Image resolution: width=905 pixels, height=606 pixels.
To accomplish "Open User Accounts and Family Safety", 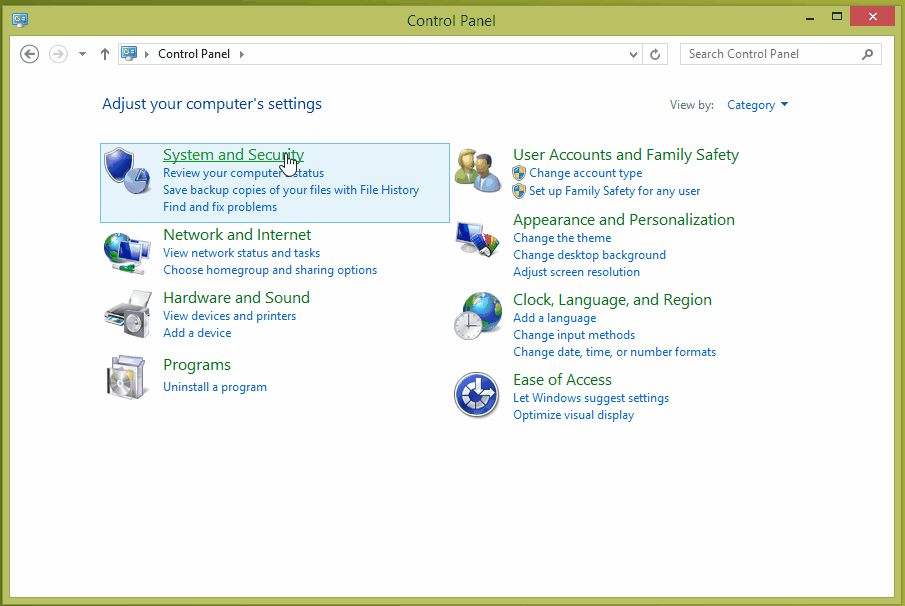I will 626,155.
